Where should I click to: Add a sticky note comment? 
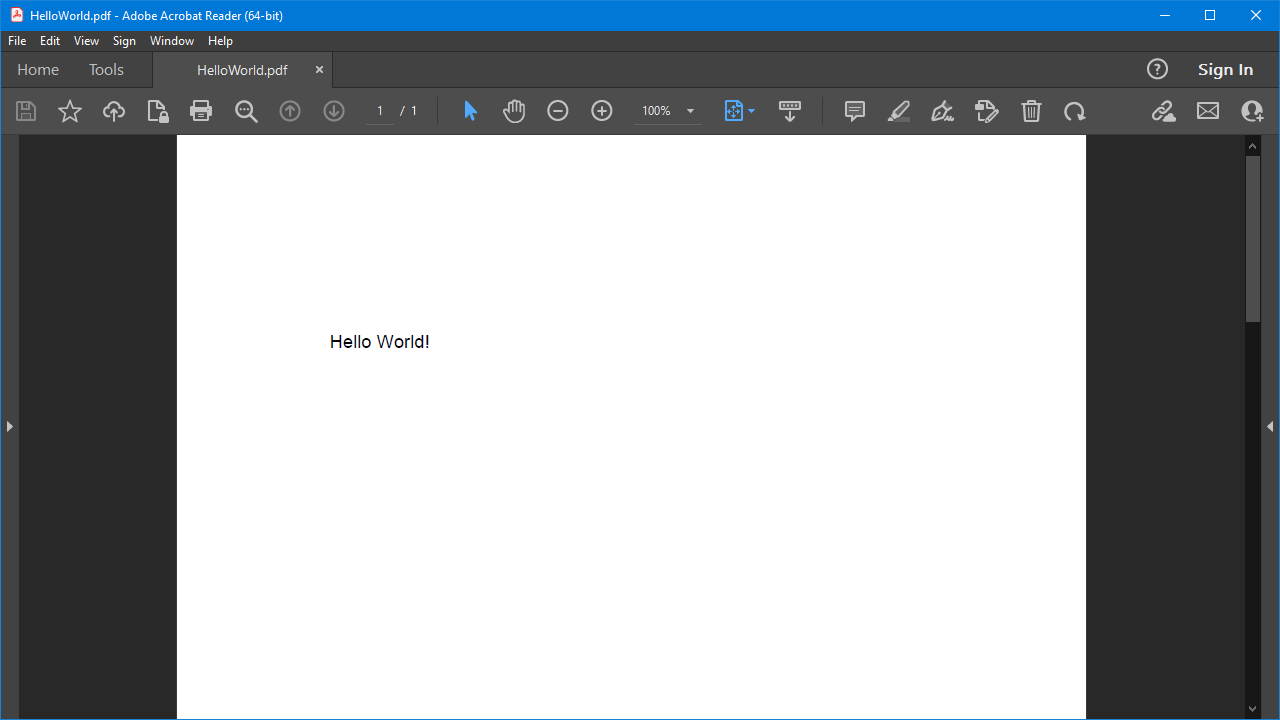855,111
